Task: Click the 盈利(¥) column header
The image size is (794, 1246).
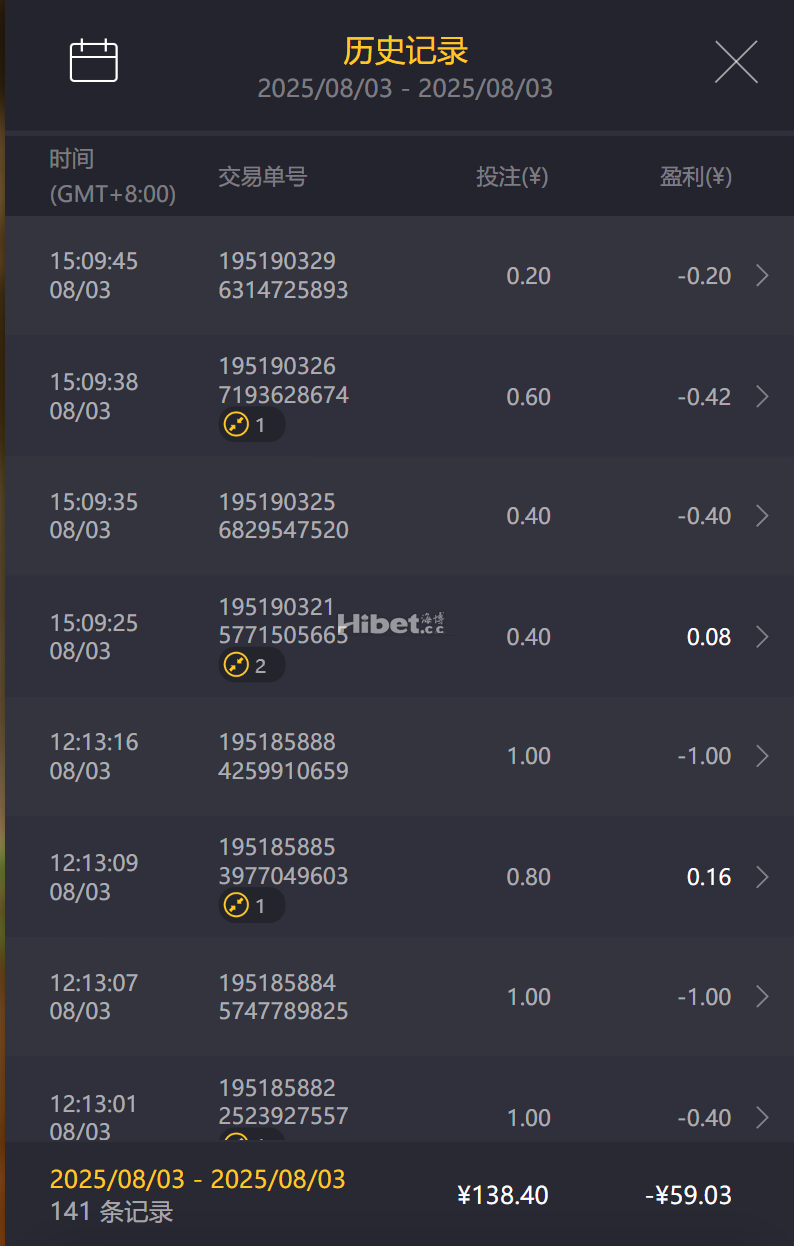Action: [x=695, y=177]
